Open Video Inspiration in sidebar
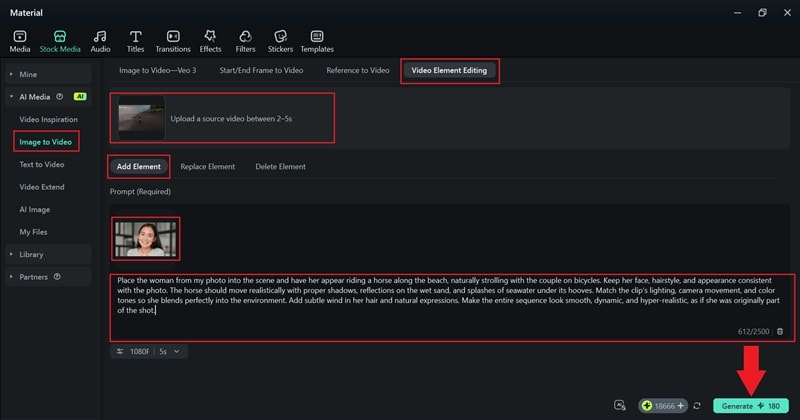The image size is (800, 420). point(48,119)
